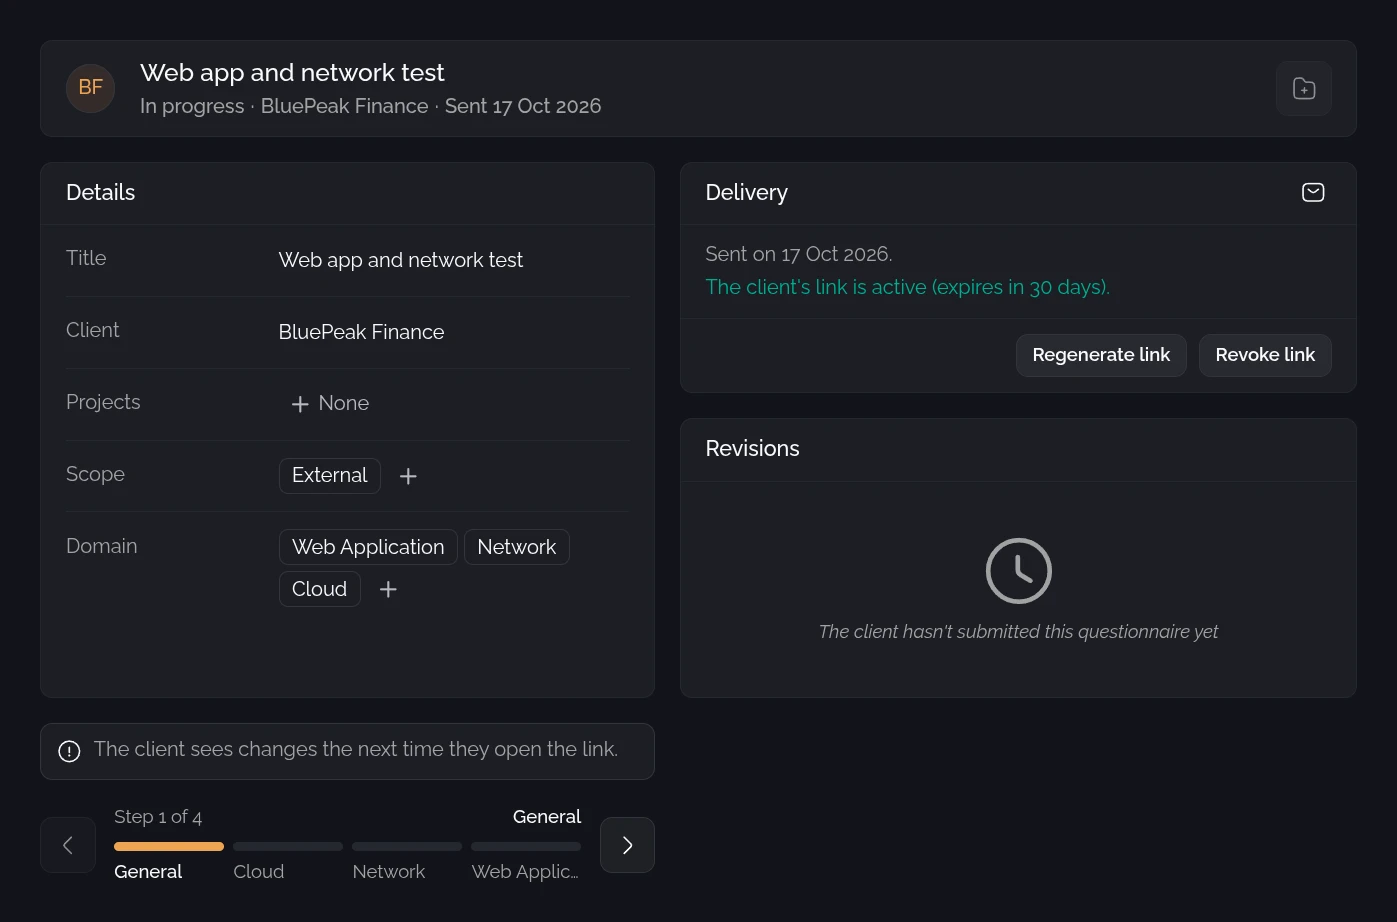Select the Cloud domain tag
Image resolution: width=1397 pixels, height=922 pixels.
click(320, 589)
